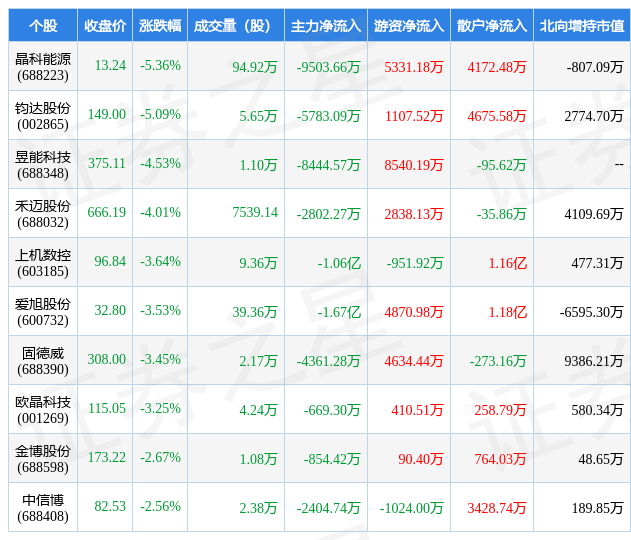Click the 游资净流入 column header
The width and height of the screenshot is (631, 540).
click(409, 26)
